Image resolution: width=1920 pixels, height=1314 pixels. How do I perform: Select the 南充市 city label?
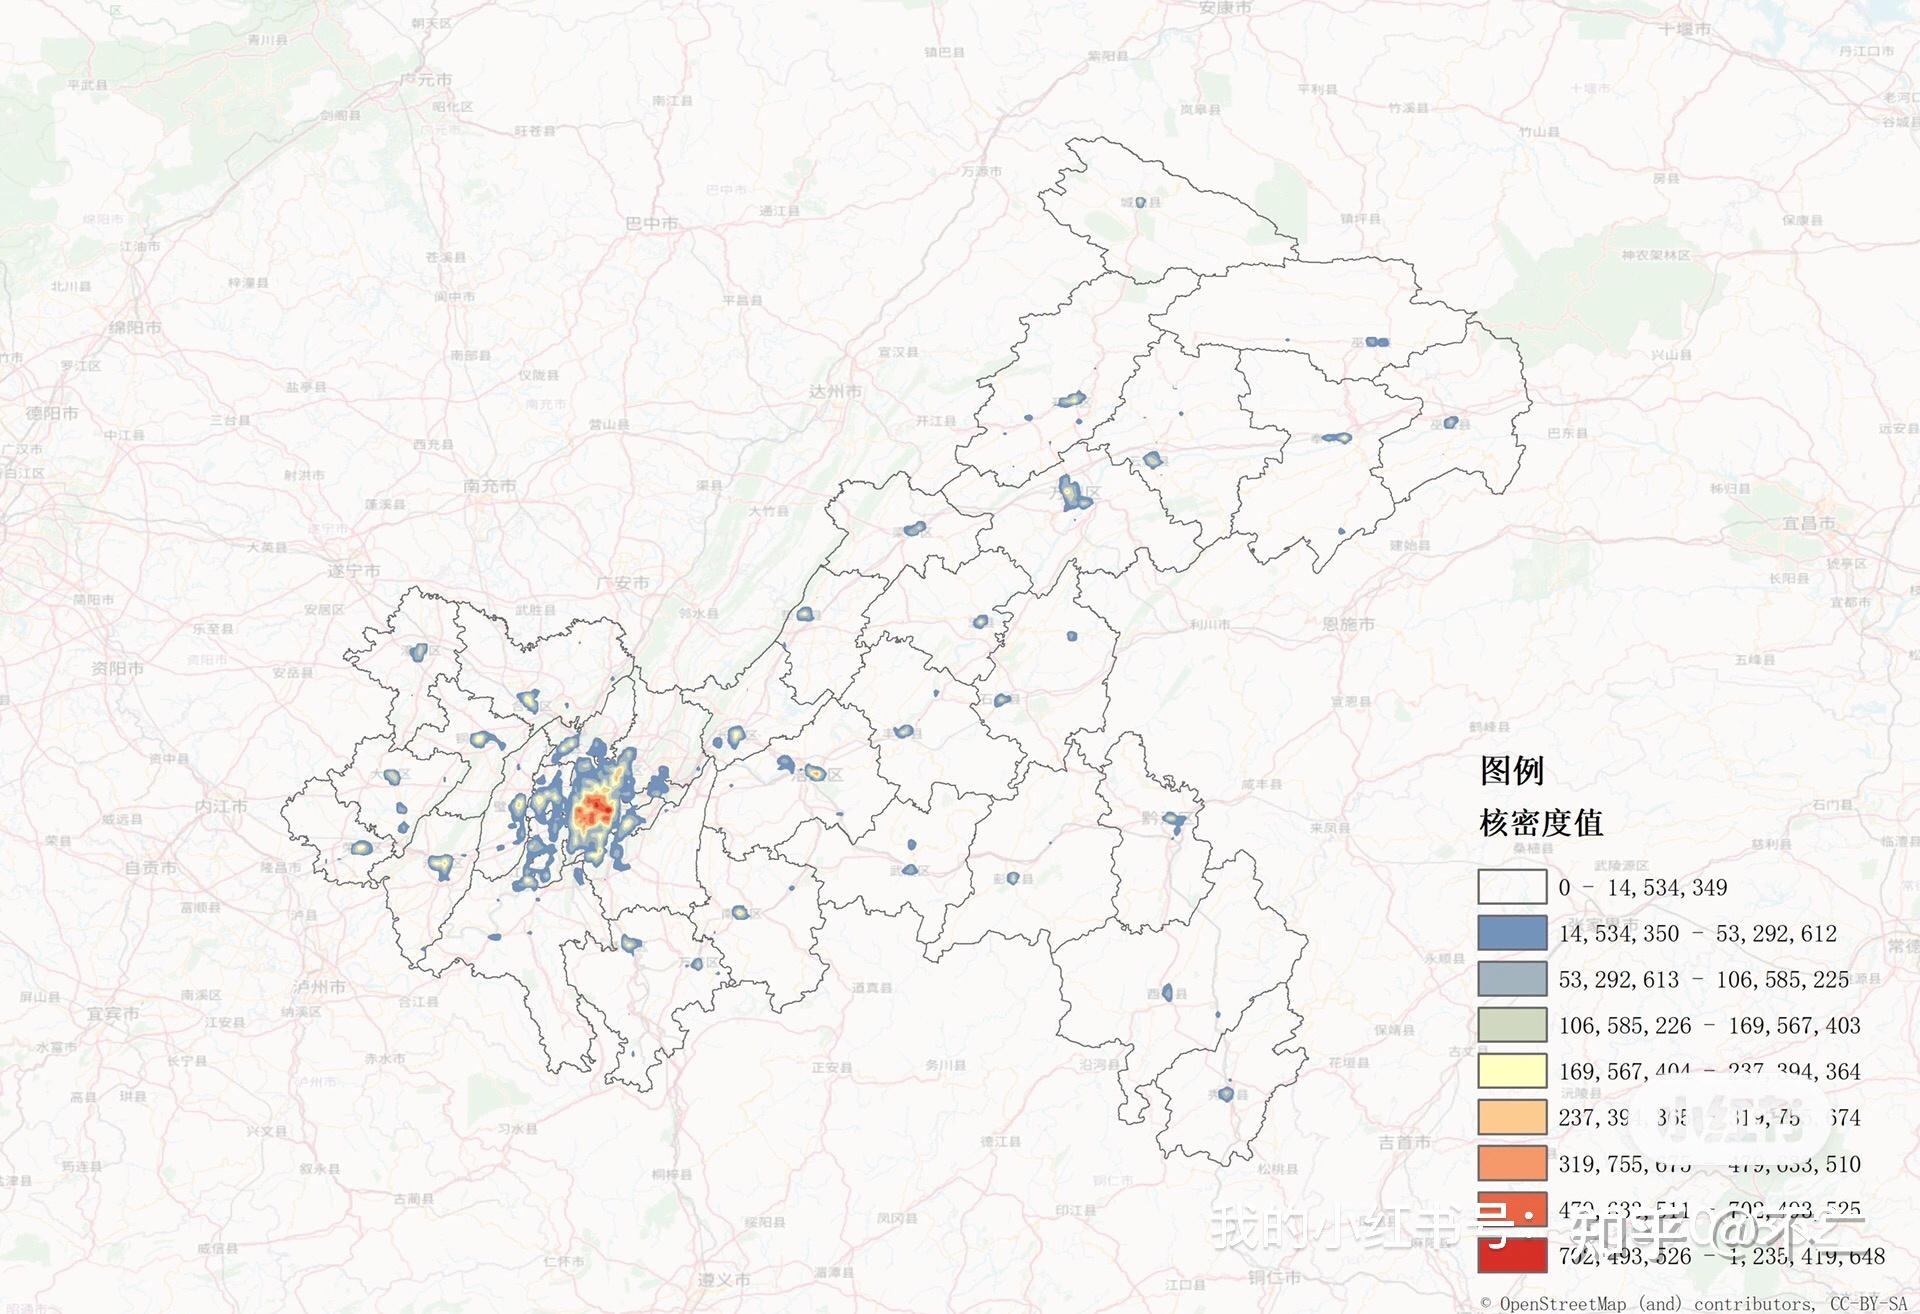click(x=490, y=486)
